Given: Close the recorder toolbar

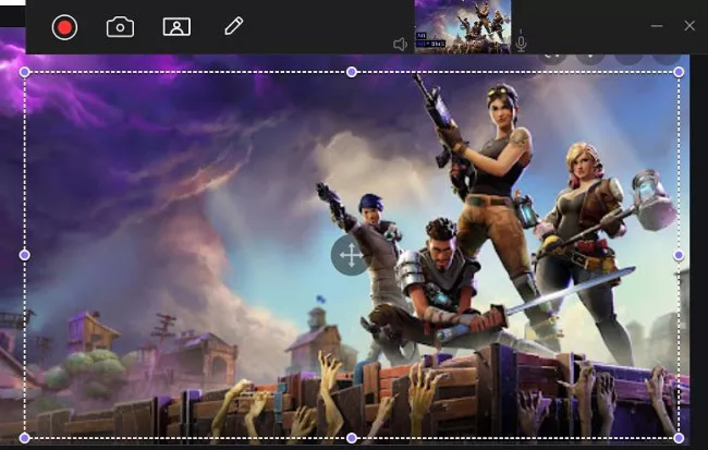Looking at the screenshot, I should 689,26.
